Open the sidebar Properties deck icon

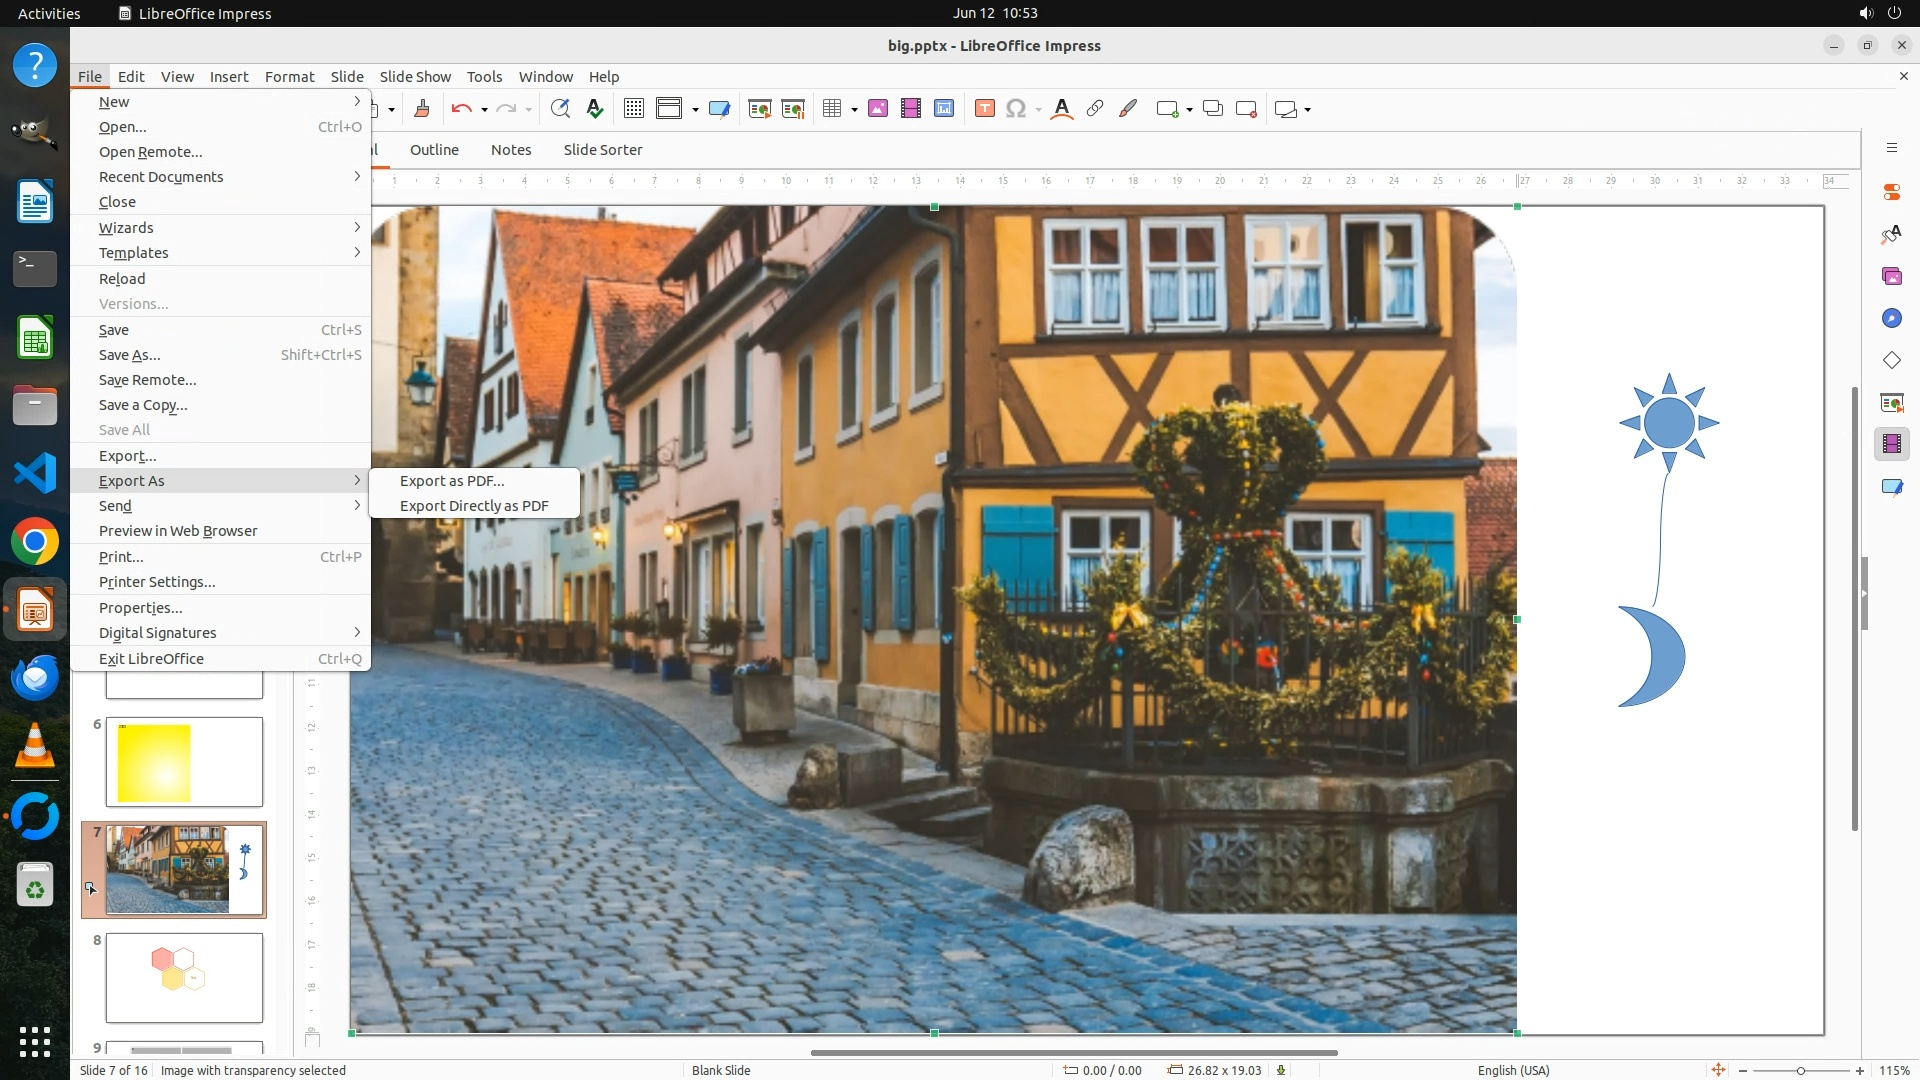point(1891,191)
